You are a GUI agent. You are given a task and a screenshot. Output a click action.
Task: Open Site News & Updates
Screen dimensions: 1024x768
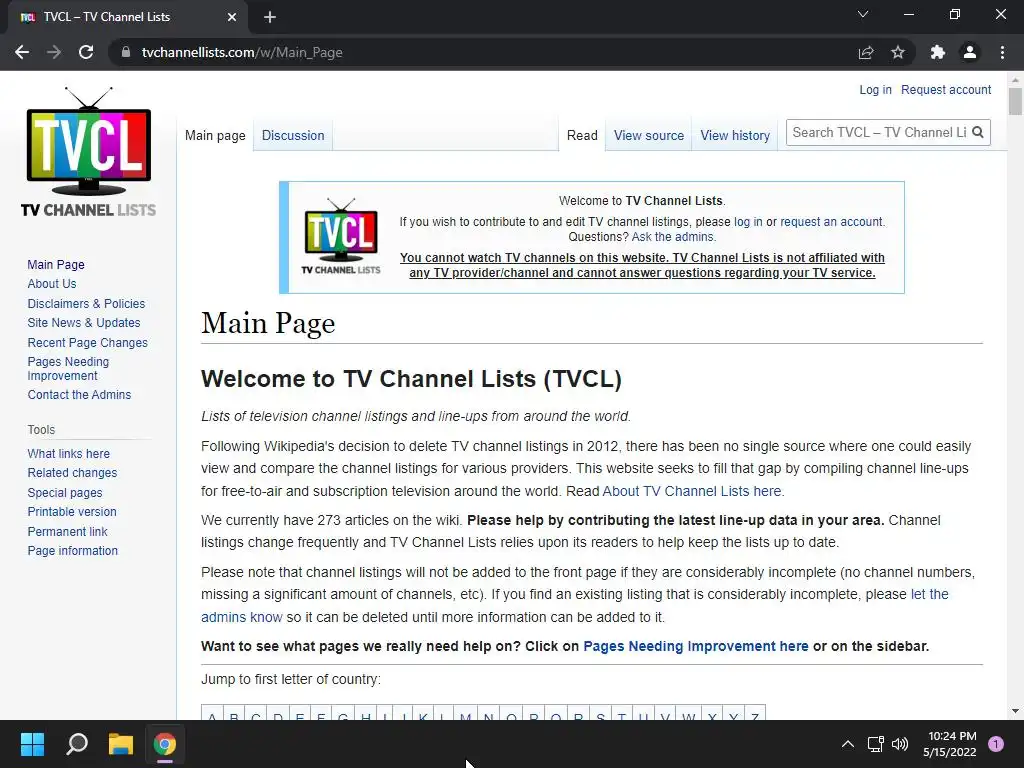(84, 323)
